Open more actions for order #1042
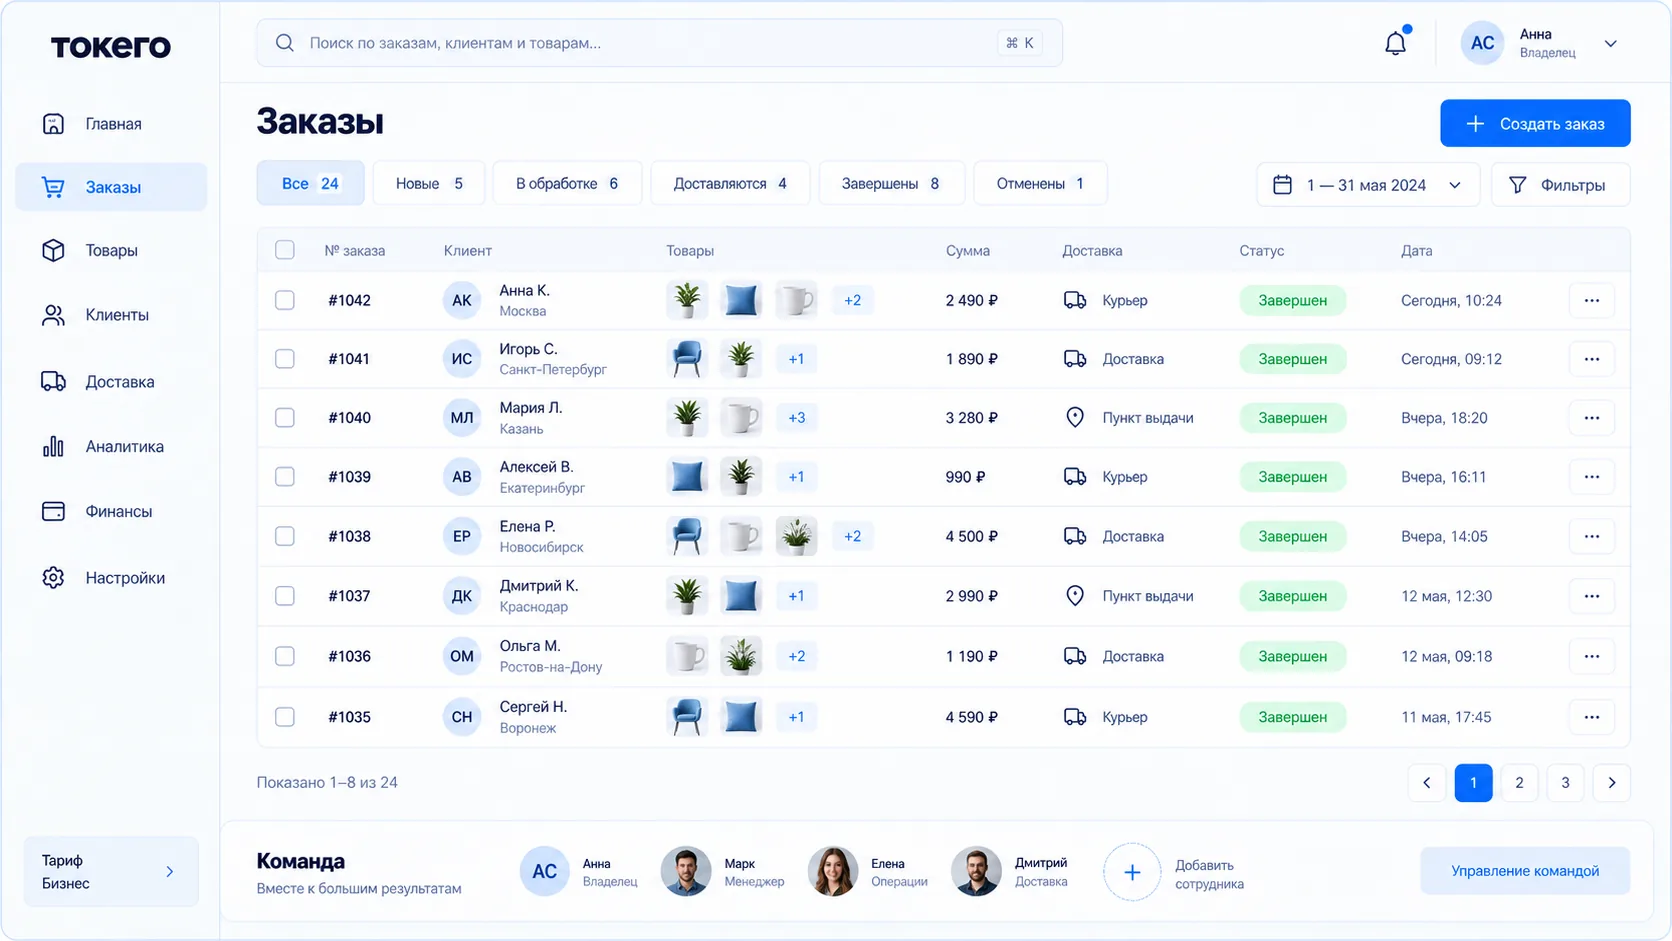Image resolution: width=1672 pixels, height=941 pixels. point(1591,300)
